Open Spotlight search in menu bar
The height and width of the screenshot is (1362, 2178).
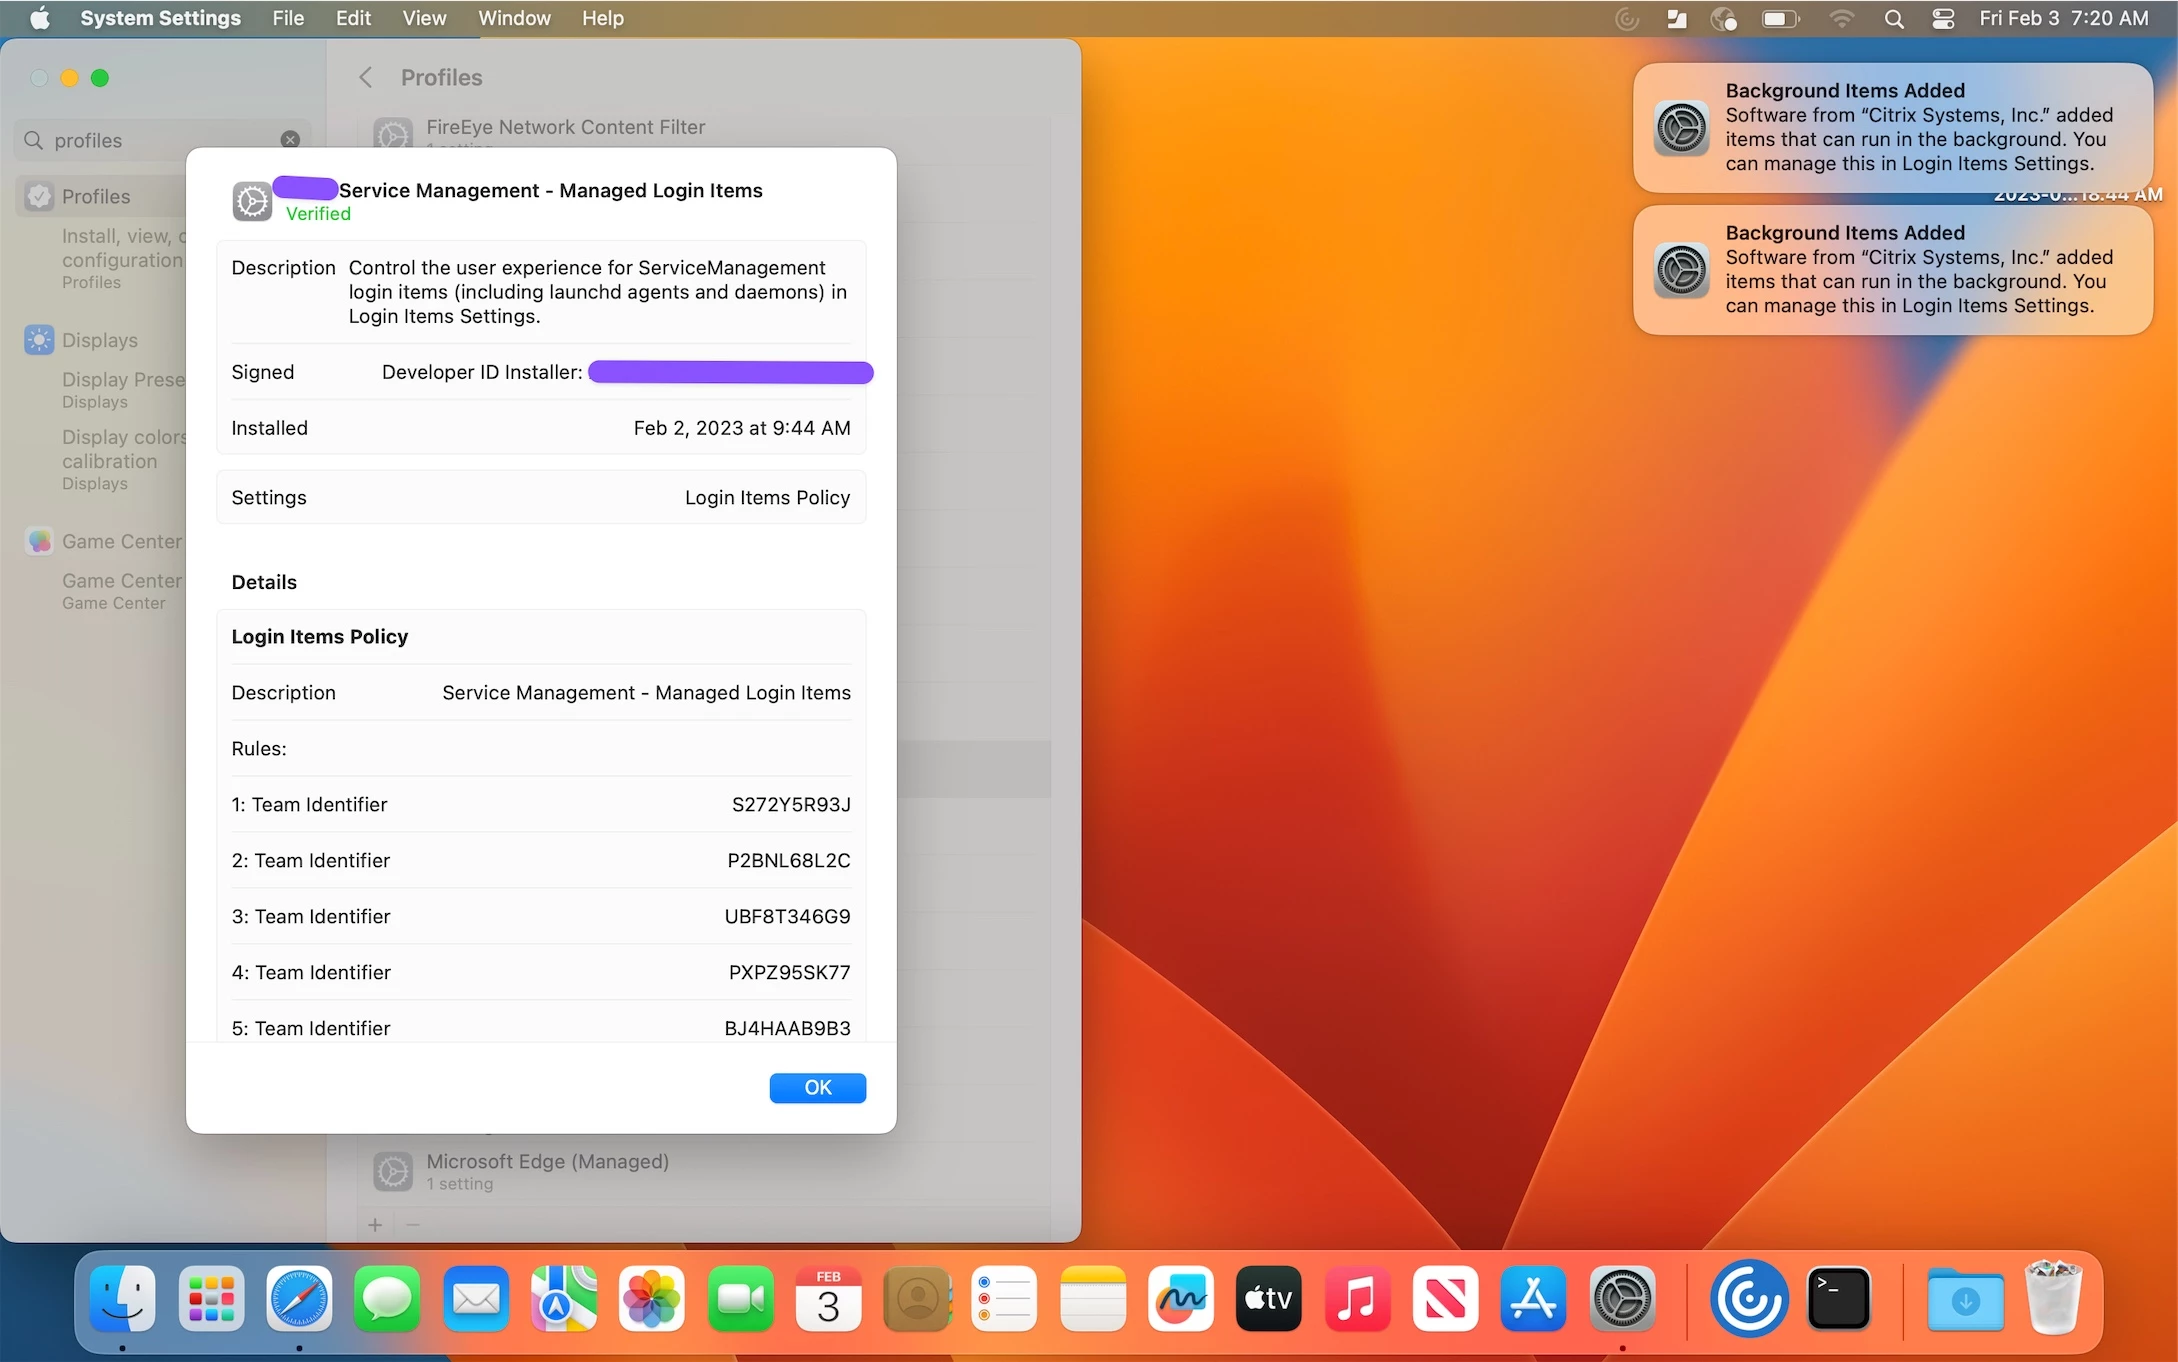(x=1893, y=18)
